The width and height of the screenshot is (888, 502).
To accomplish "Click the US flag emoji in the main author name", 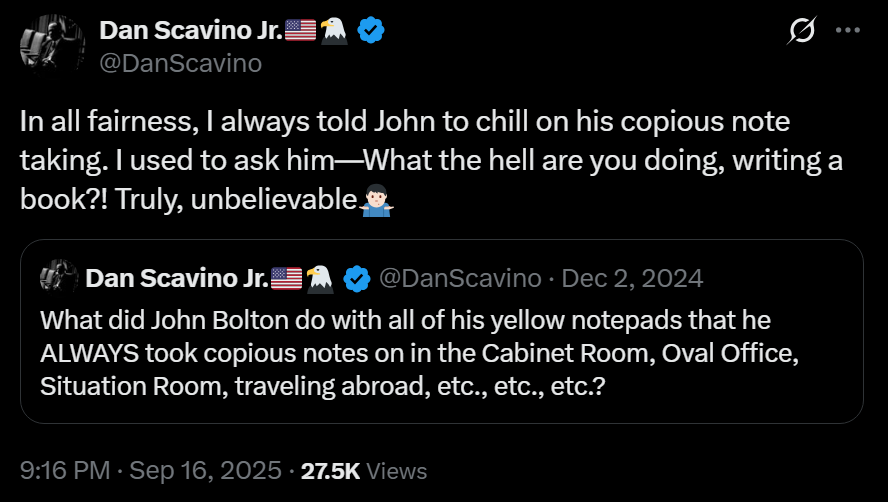I will (x=300, y=31).
